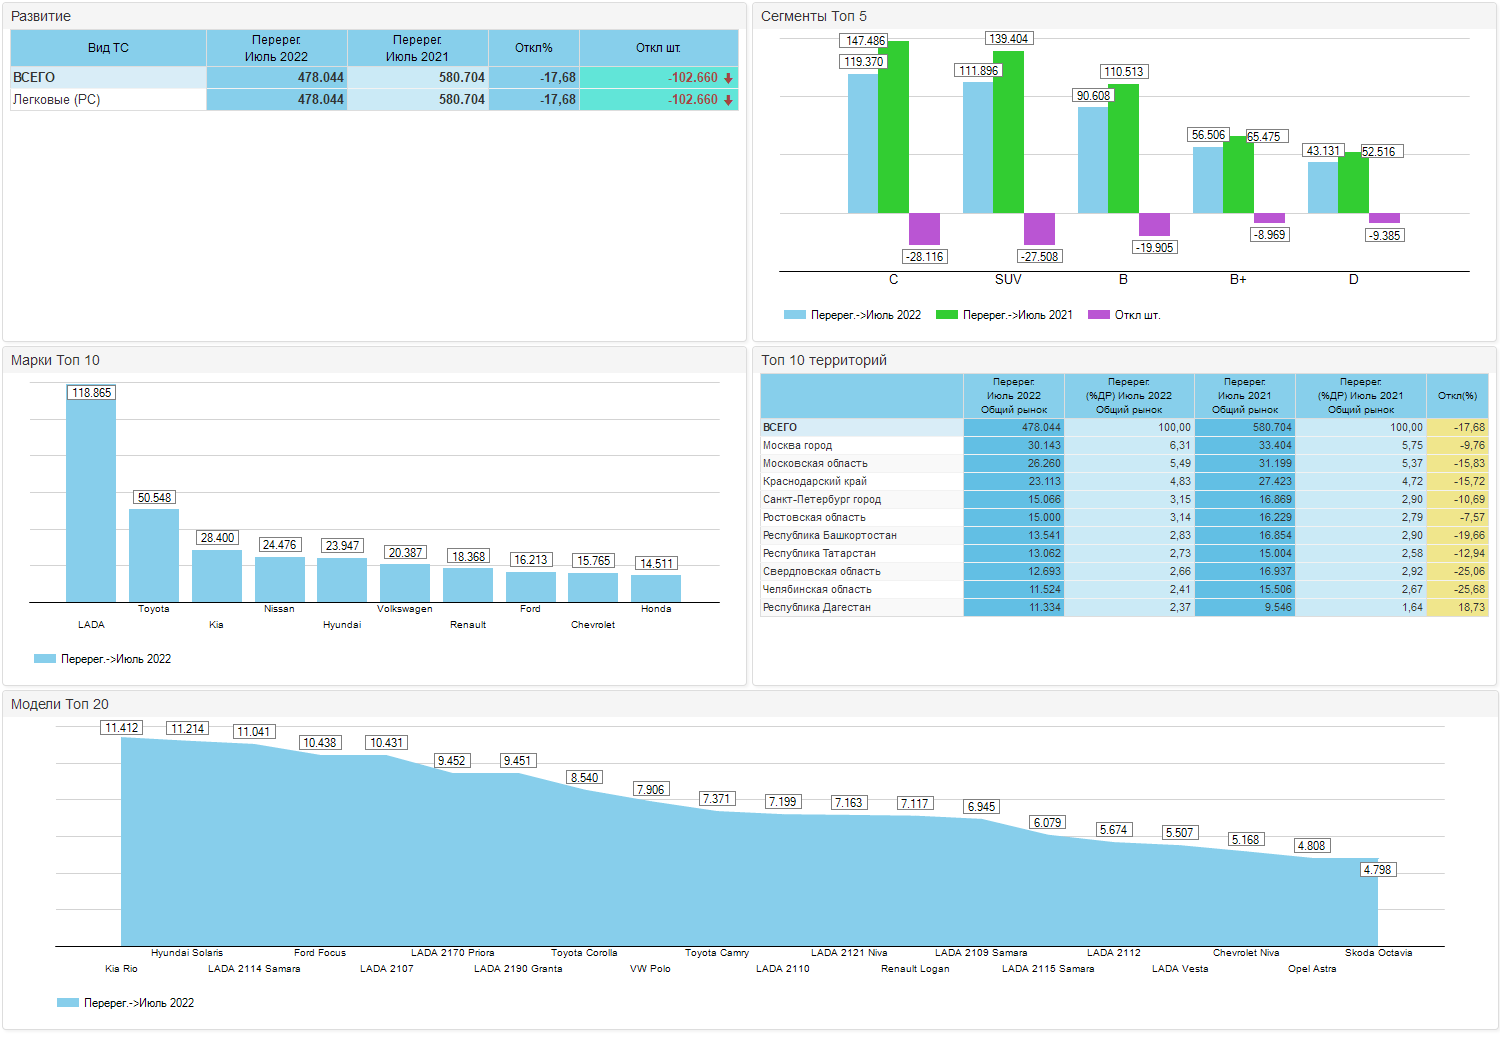Click the Развитие panel title
1500x1060 pixels.
tap(41, 16)
